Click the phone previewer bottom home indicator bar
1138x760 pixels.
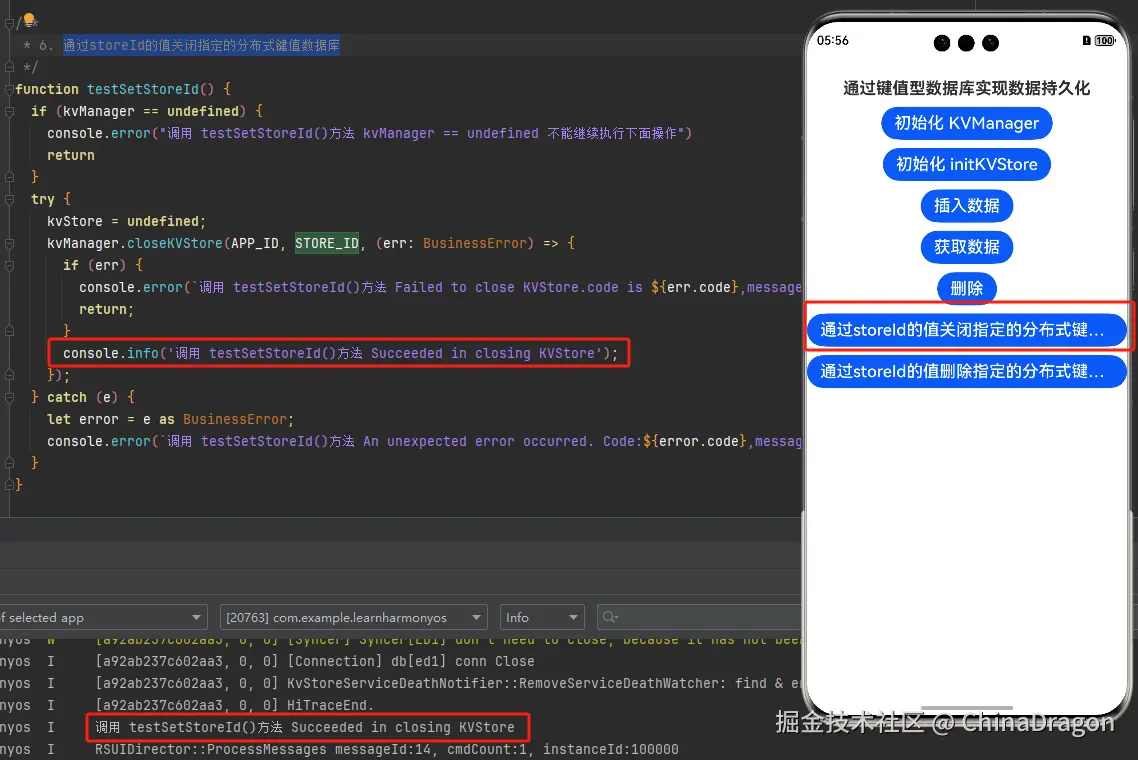click(x=967, y=707)
